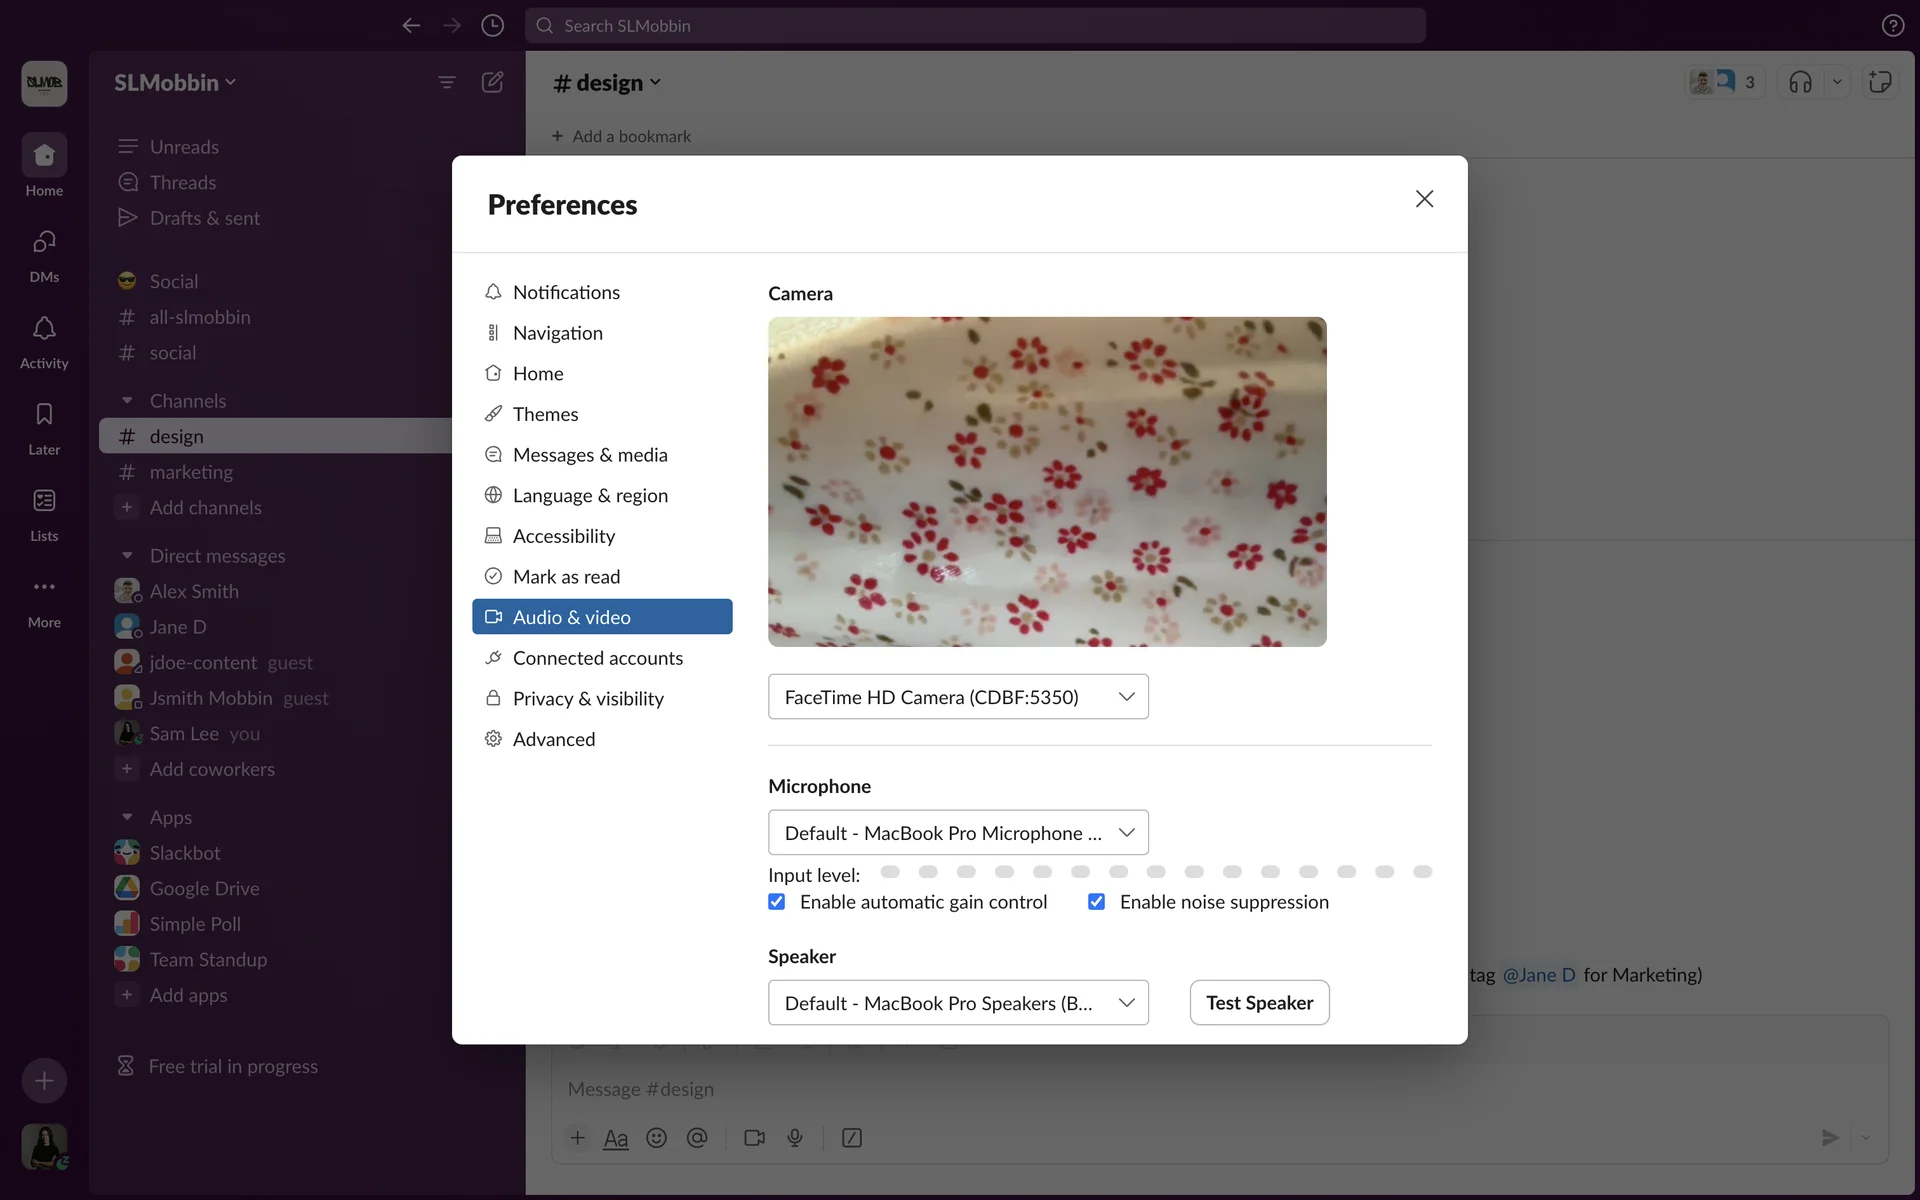Click the canvas icon in channel header
The height and width of the screenshot is (1200, 1920).
coord(1880,82)
